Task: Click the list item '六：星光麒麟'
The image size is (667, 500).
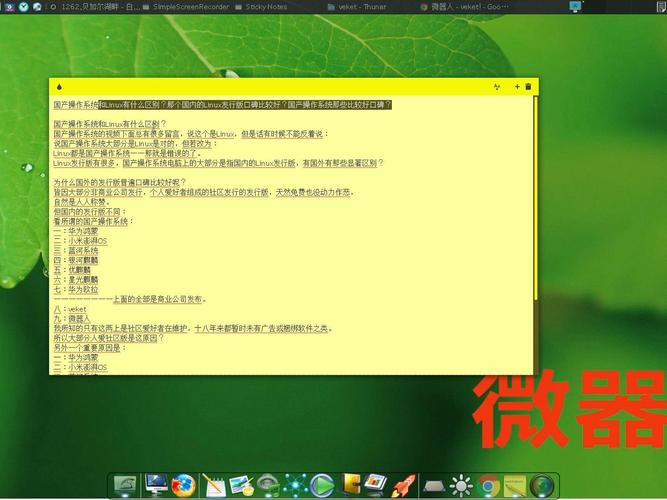Action: (x=76, y=280)
